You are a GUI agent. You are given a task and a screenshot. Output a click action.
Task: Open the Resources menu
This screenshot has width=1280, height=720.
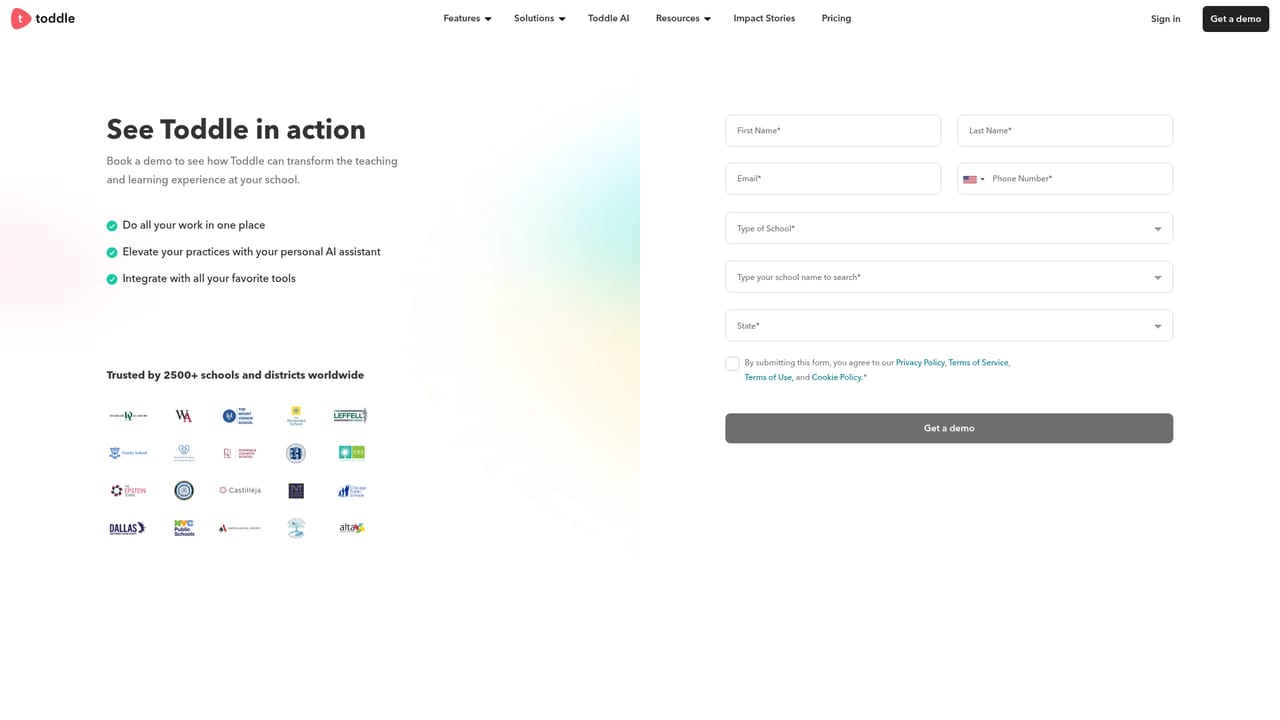tap(683, 18)
